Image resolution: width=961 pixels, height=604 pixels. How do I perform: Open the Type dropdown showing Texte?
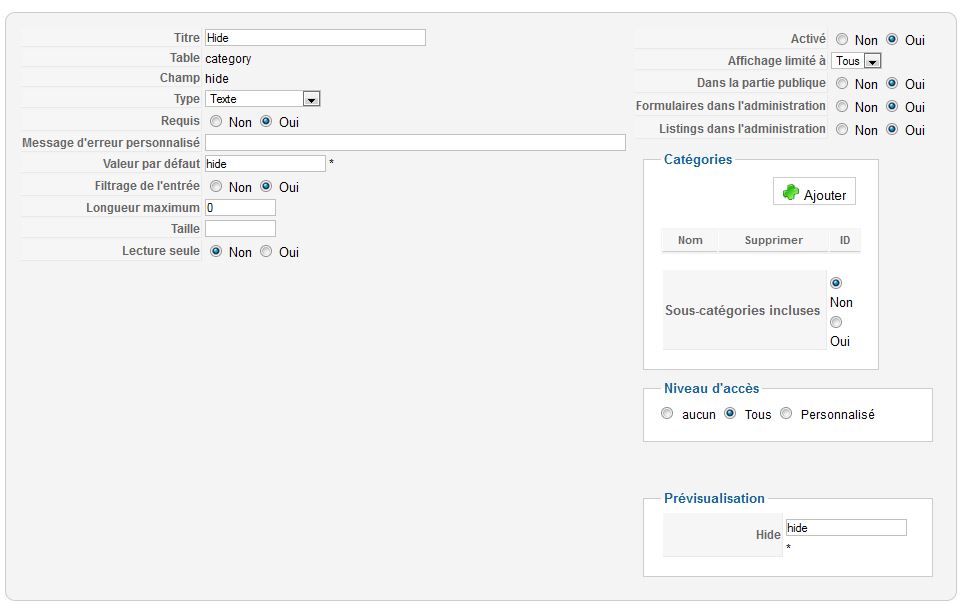262,99
